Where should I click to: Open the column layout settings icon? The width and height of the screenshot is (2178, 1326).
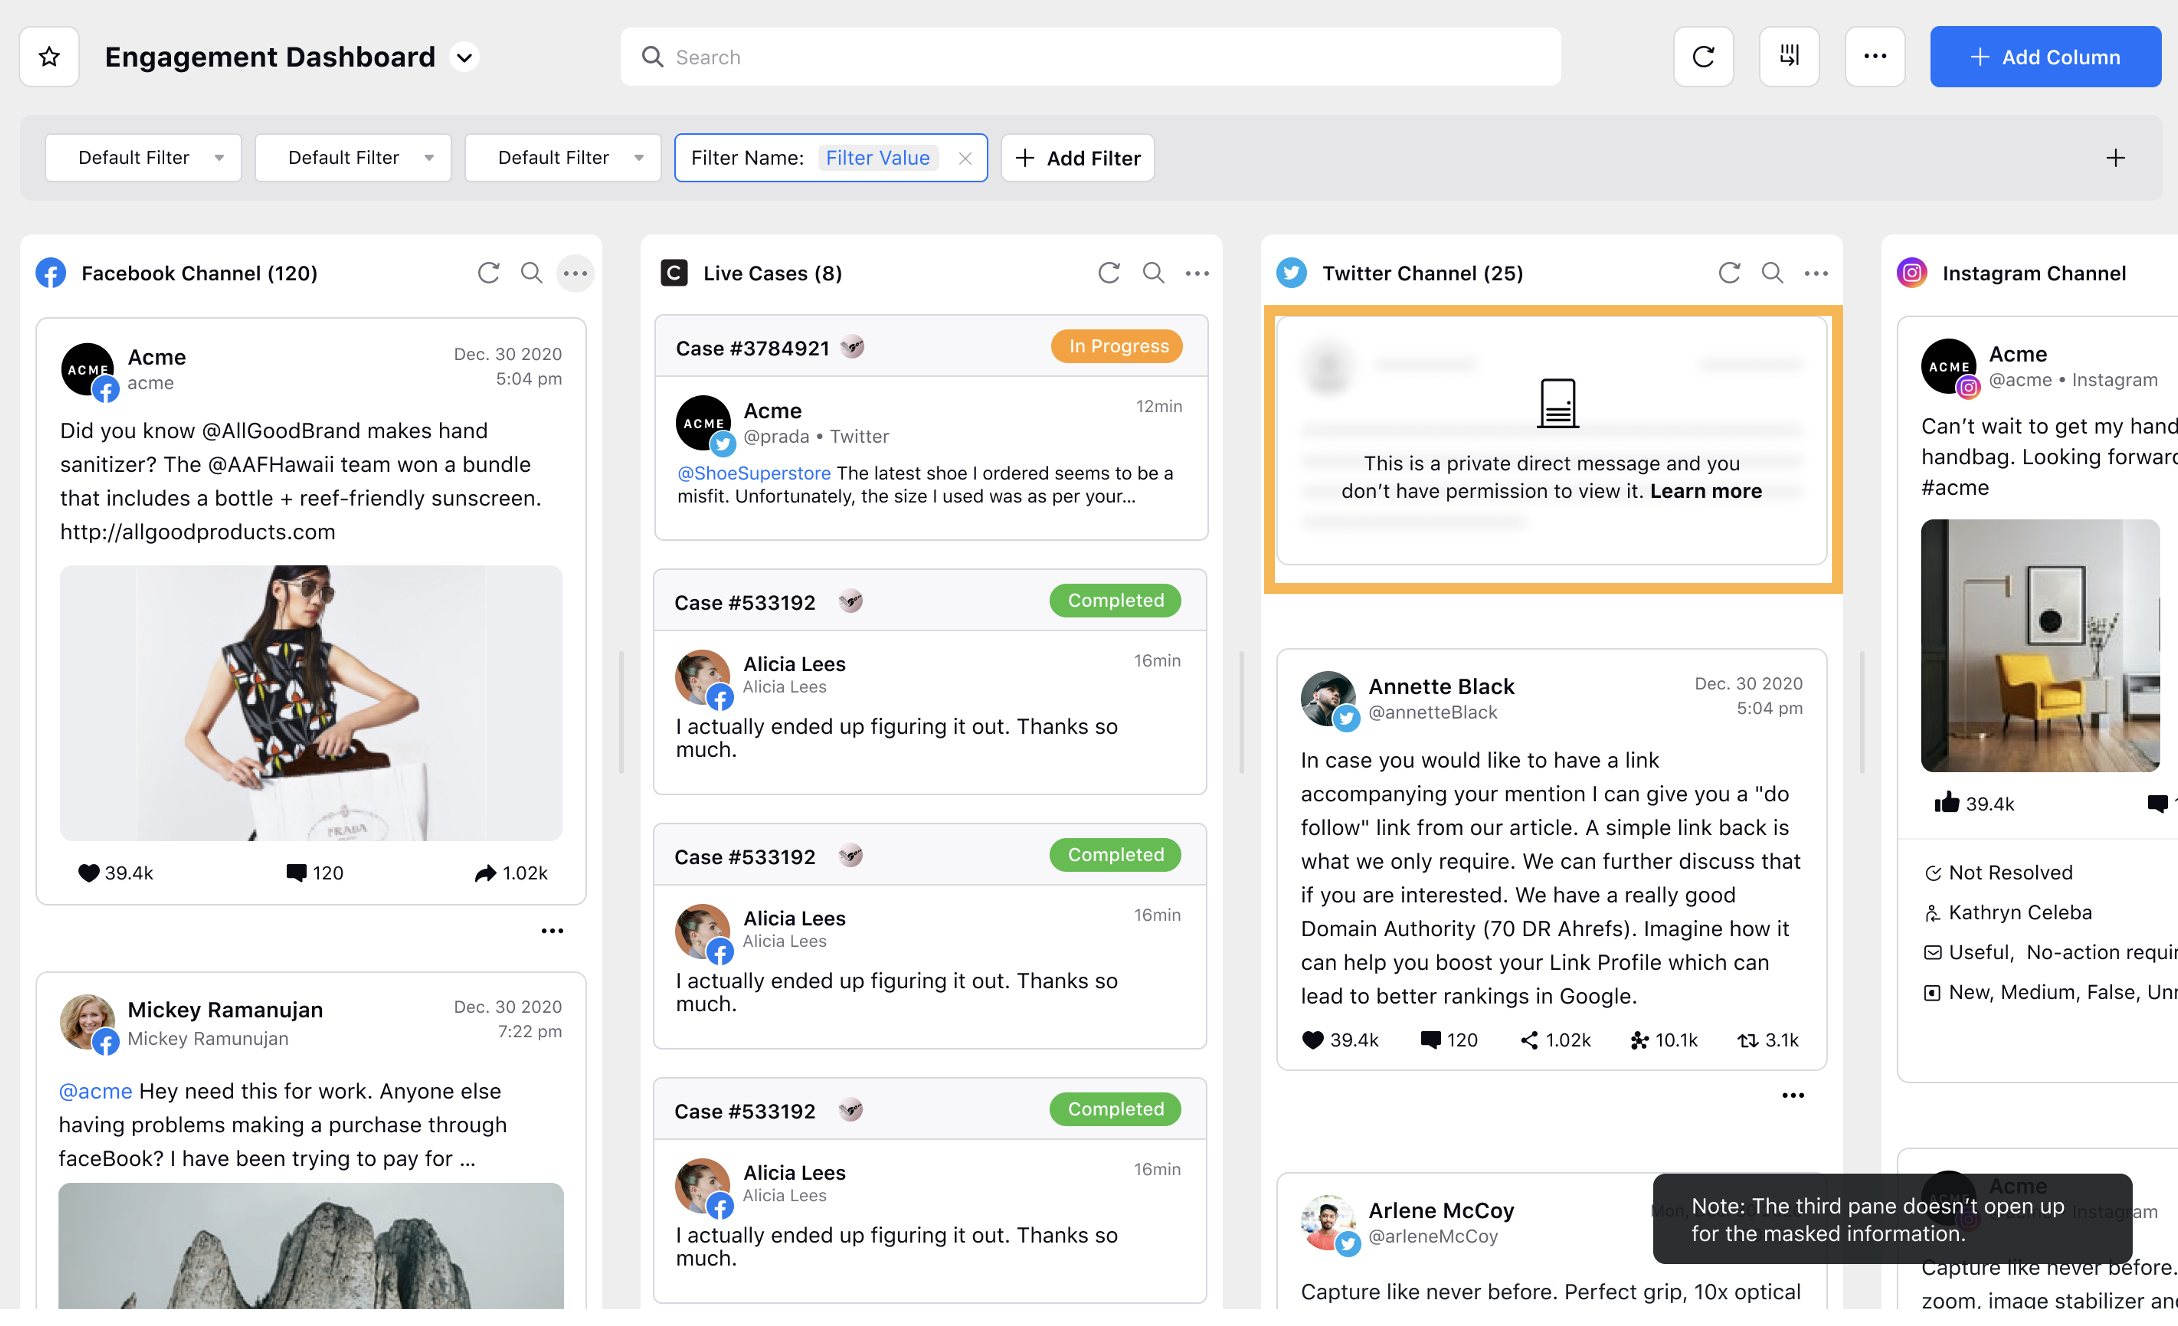pos(1789,57)
